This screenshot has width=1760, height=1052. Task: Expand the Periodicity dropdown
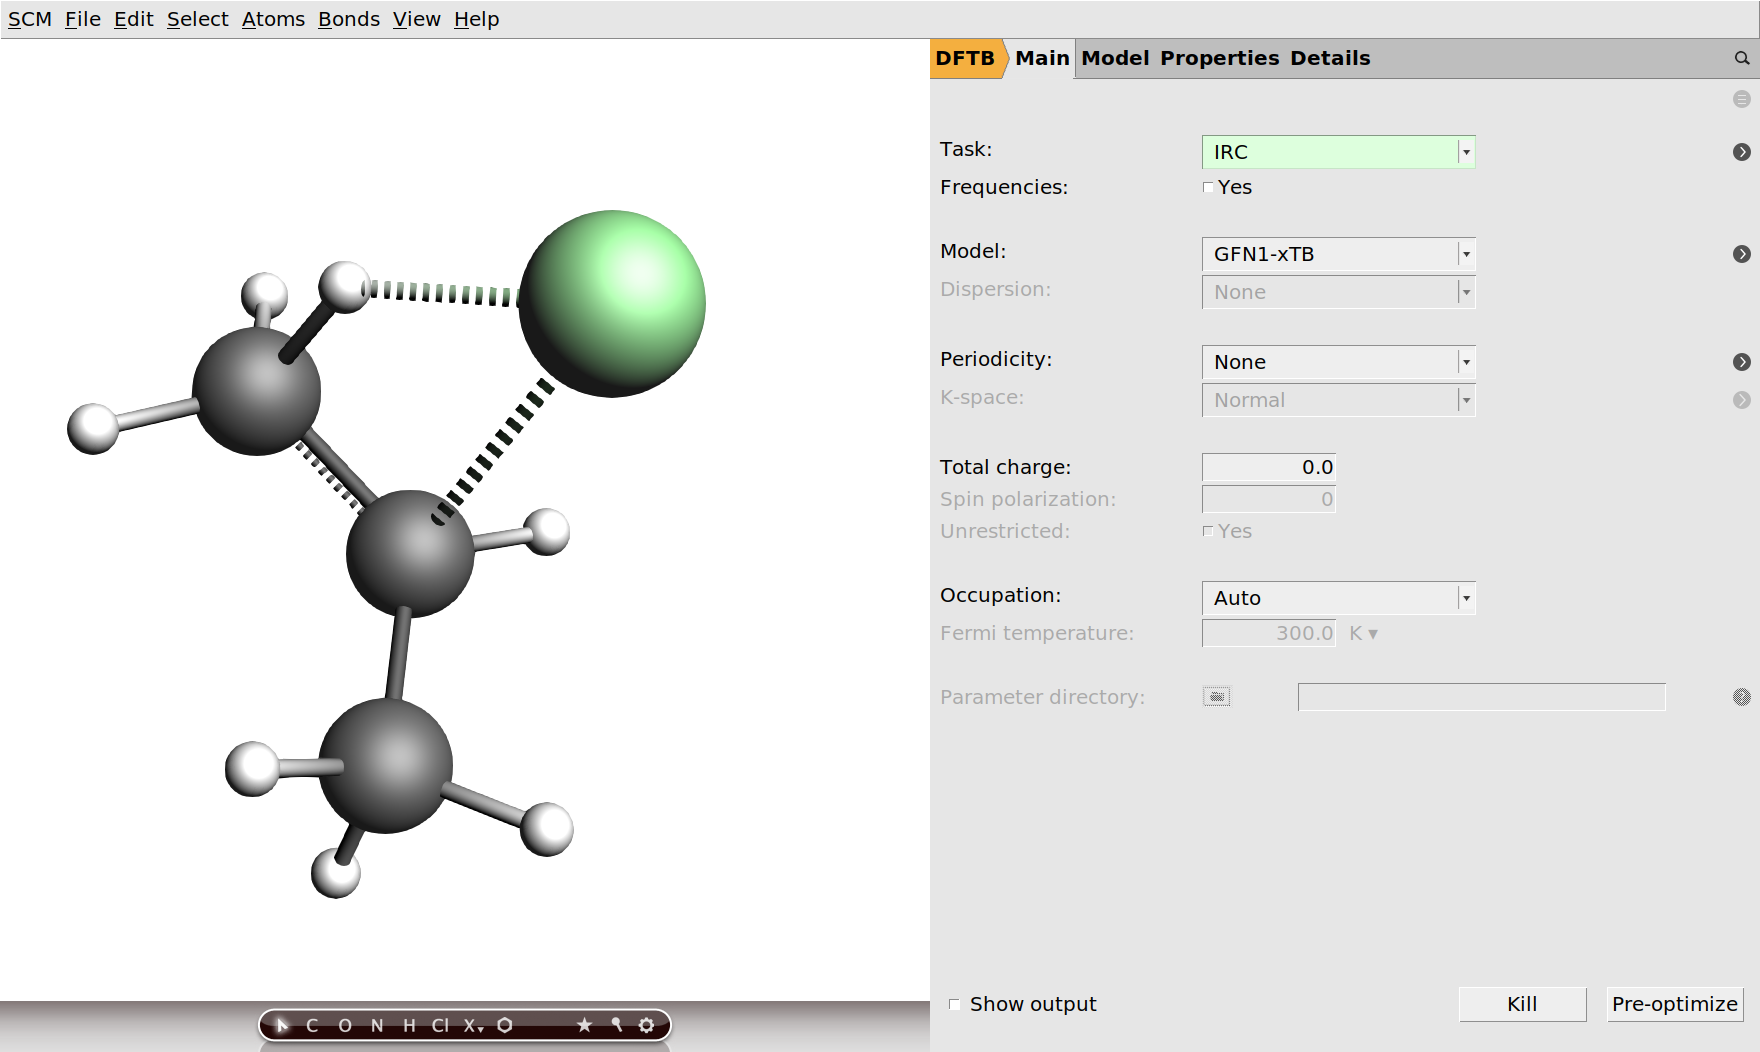click(x=1338, y=362)
